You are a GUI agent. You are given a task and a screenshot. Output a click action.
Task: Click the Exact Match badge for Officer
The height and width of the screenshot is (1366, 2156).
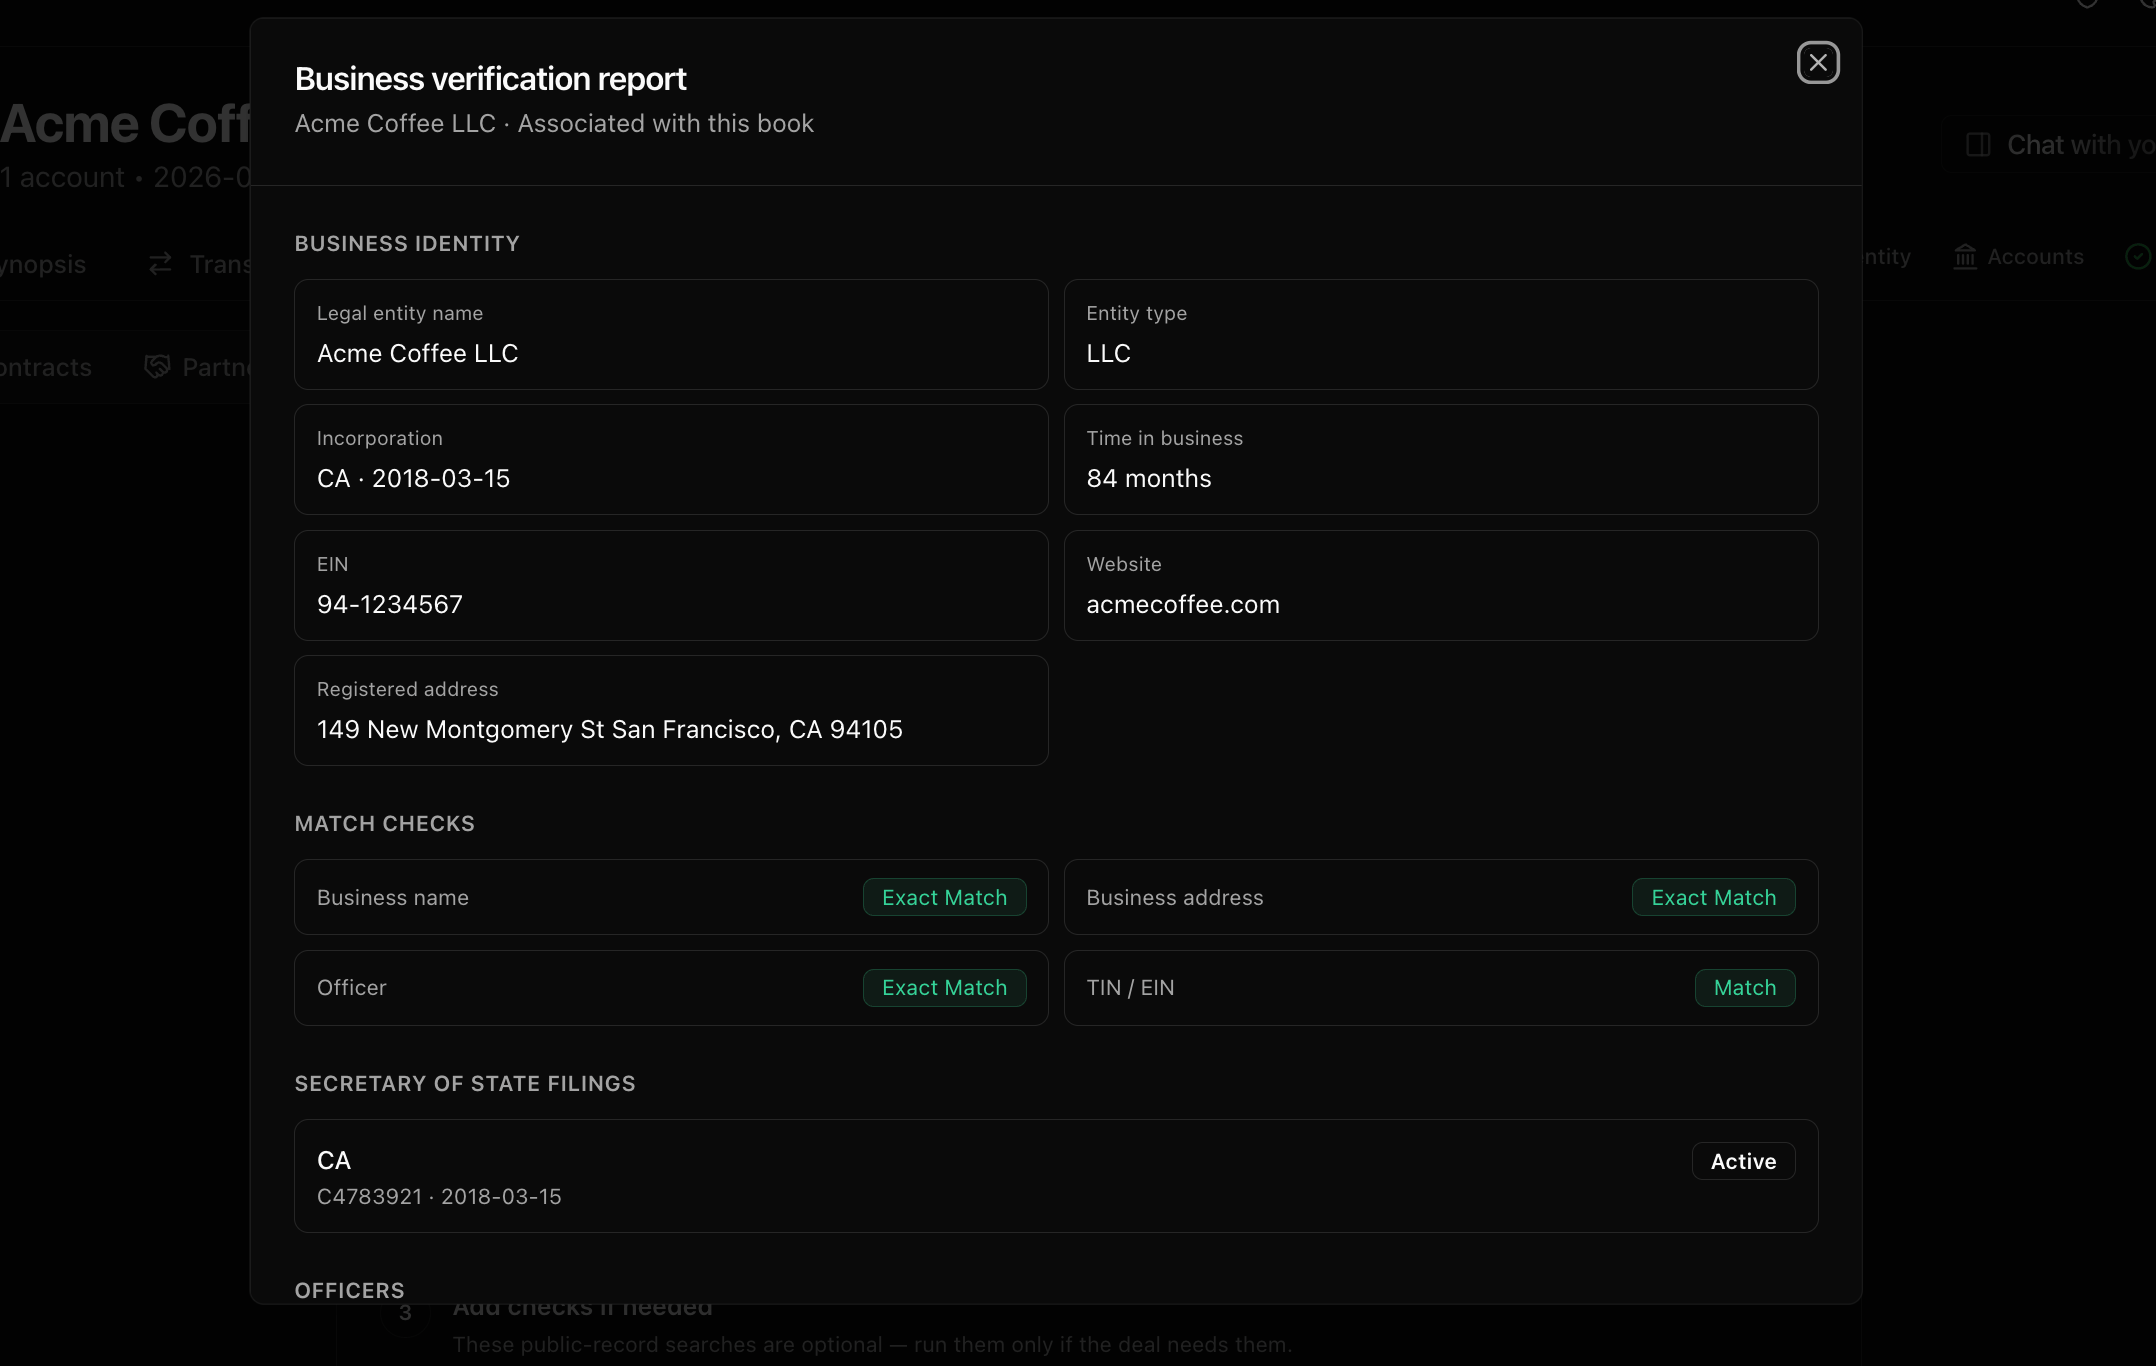click(944, 988)
